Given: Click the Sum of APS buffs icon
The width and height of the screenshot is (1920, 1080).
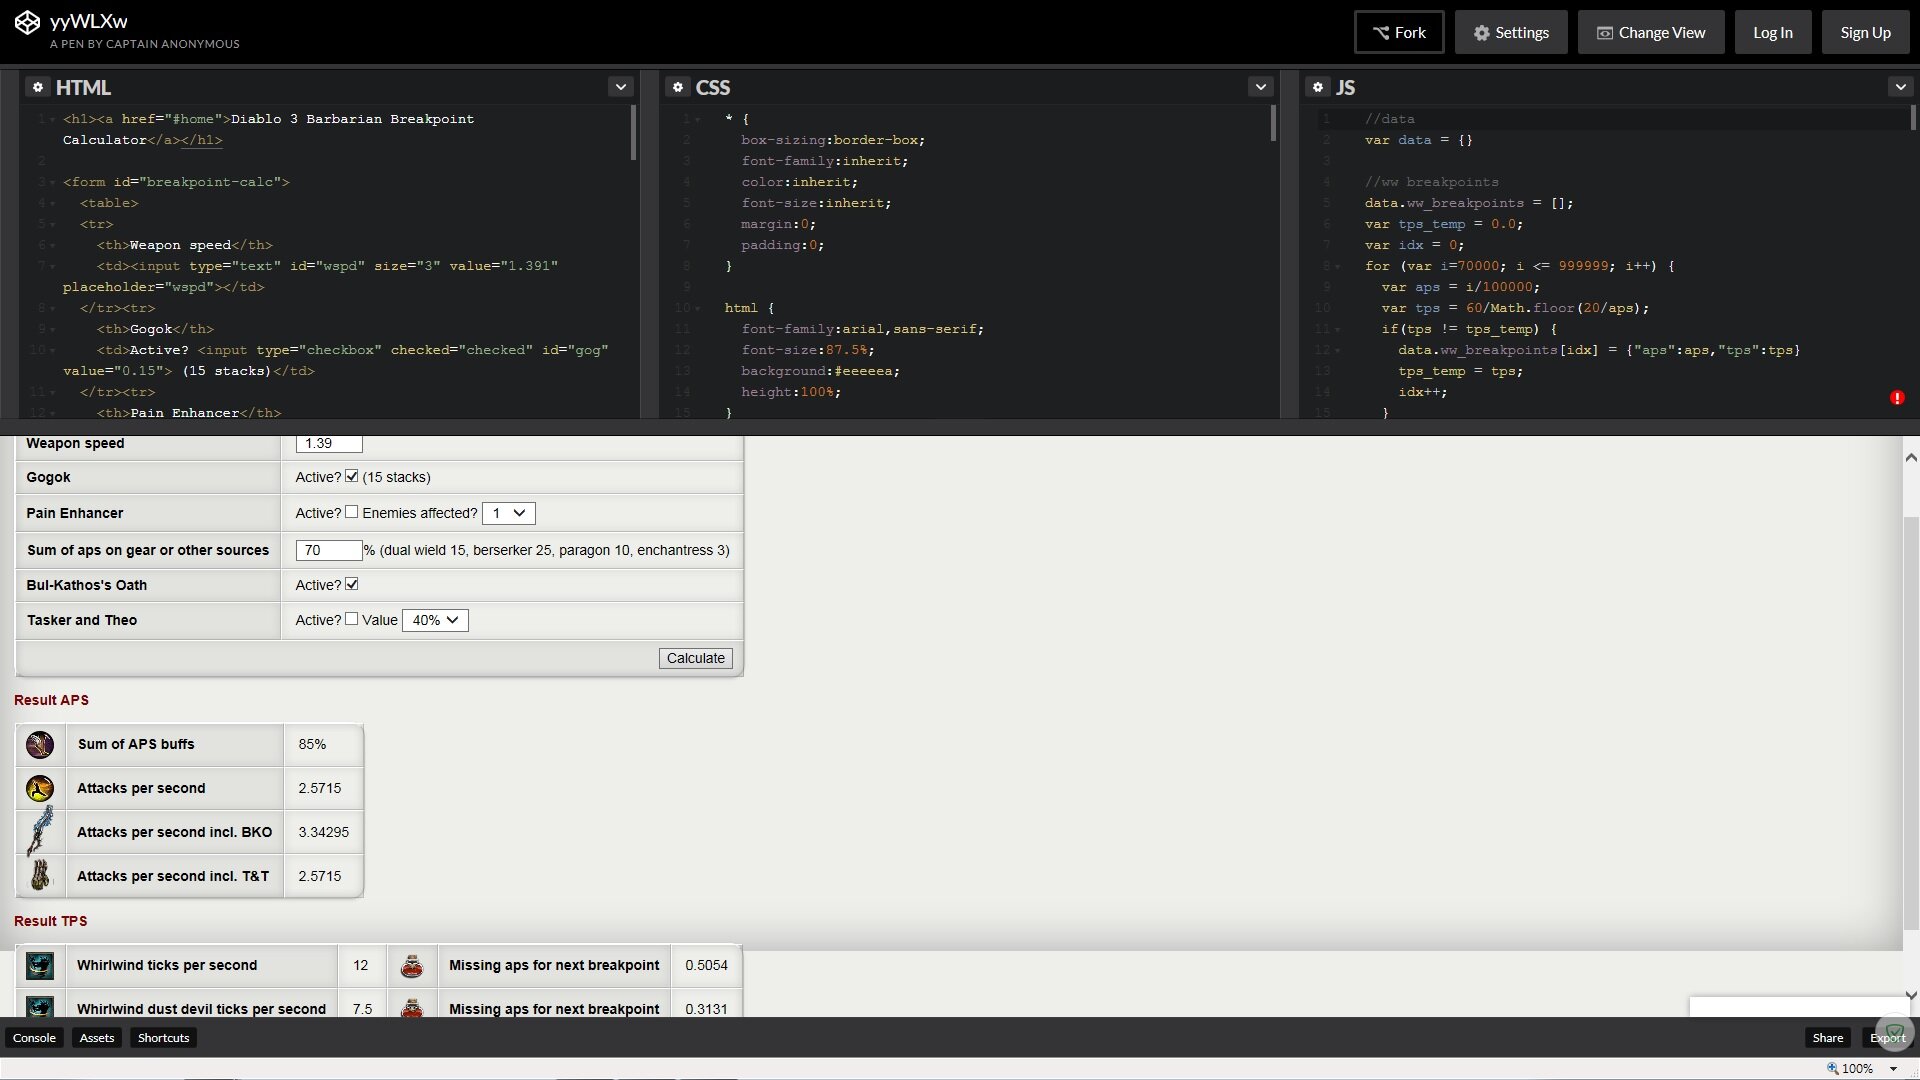Looking at the screenshot, I should click(x=40, y=744).
